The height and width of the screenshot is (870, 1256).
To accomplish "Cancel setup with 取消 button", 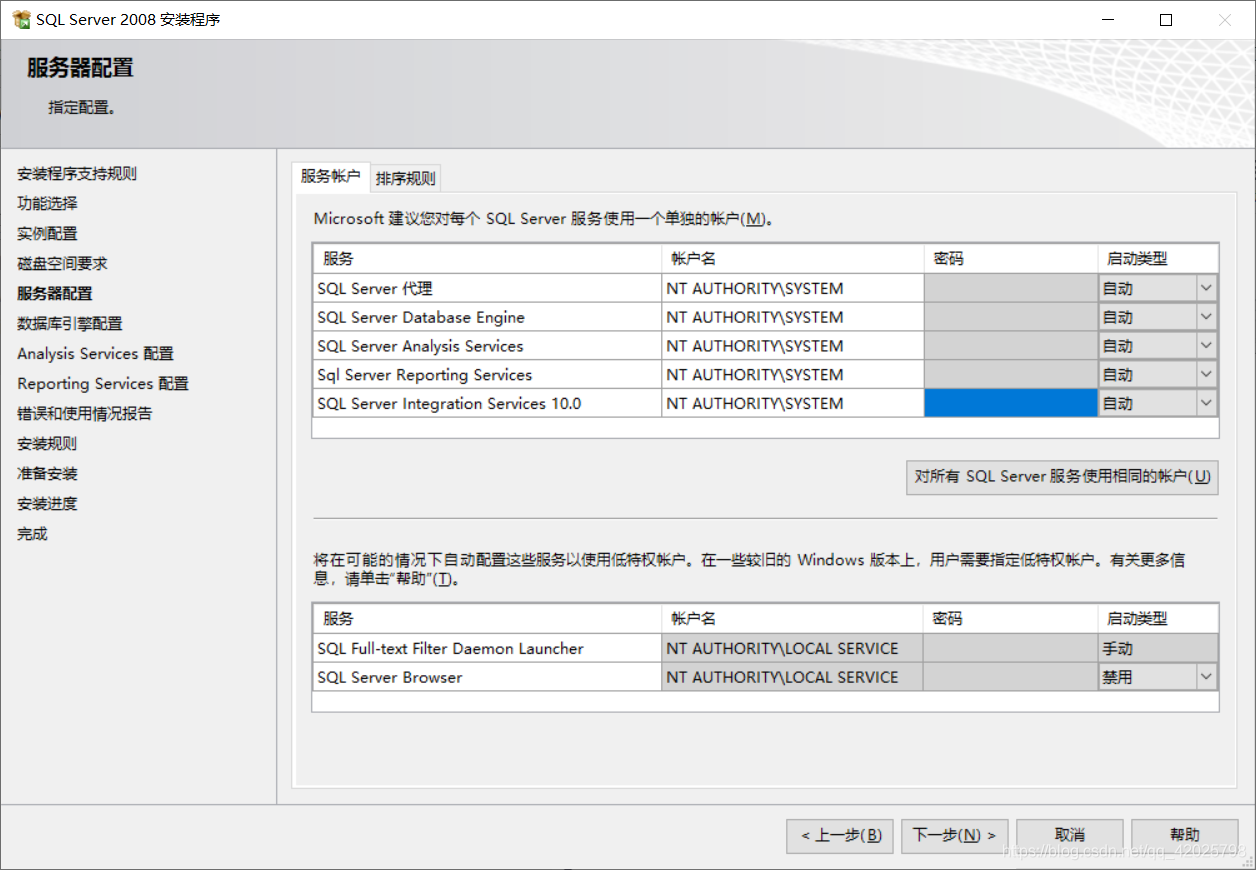I will coord(1070,835).
